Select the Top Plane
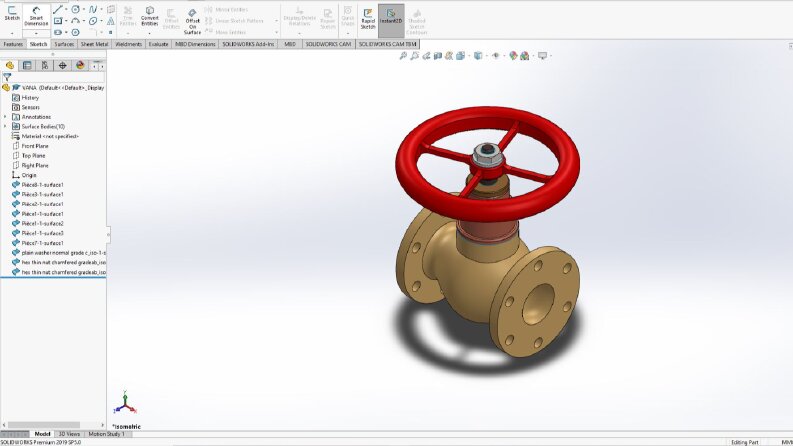This screenshot has height=446, width=793. [x=33, y=156]
